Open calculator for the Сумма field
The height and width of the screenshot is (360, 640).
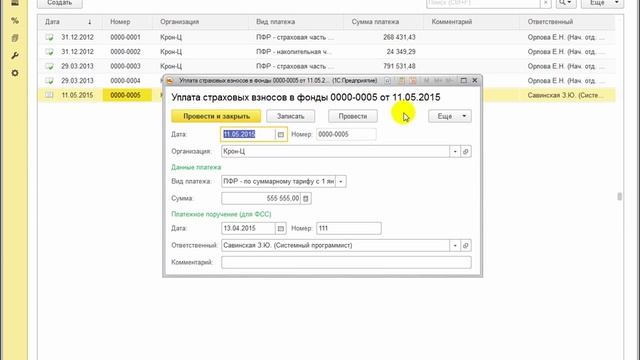coord(306,198)
